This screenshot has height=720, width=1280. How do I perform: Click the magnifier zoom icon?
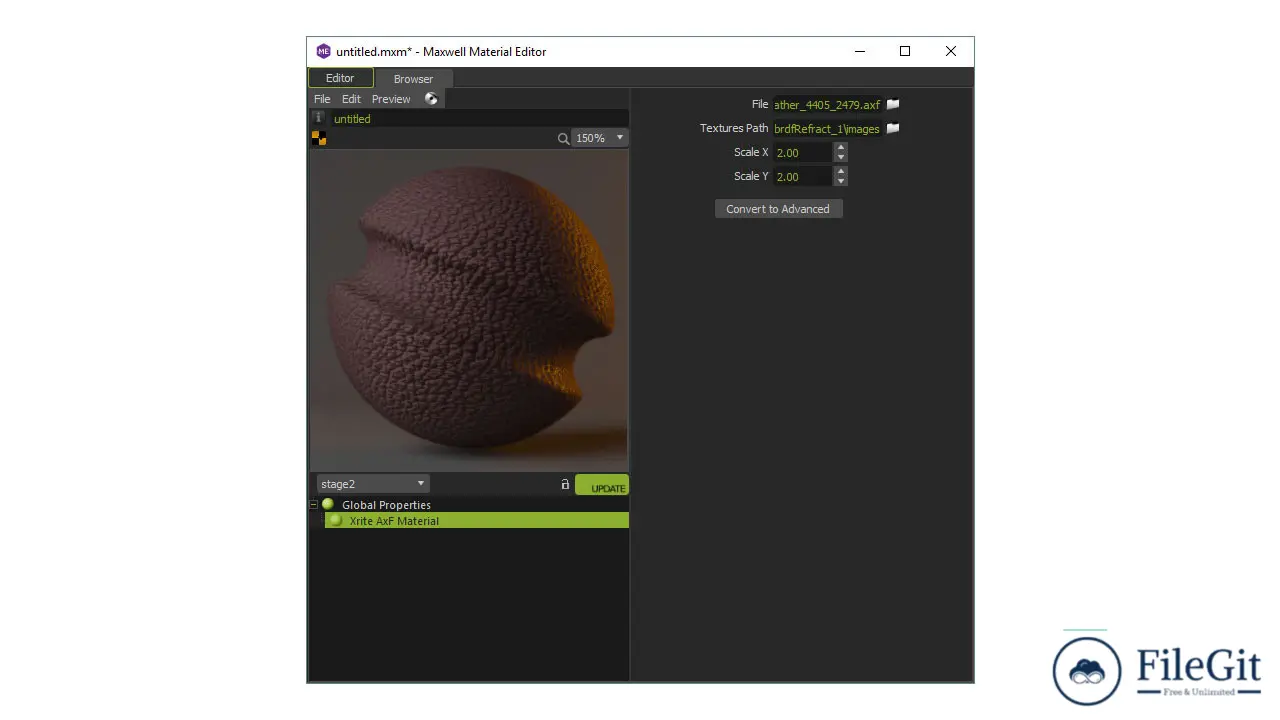tap(564, 138)
